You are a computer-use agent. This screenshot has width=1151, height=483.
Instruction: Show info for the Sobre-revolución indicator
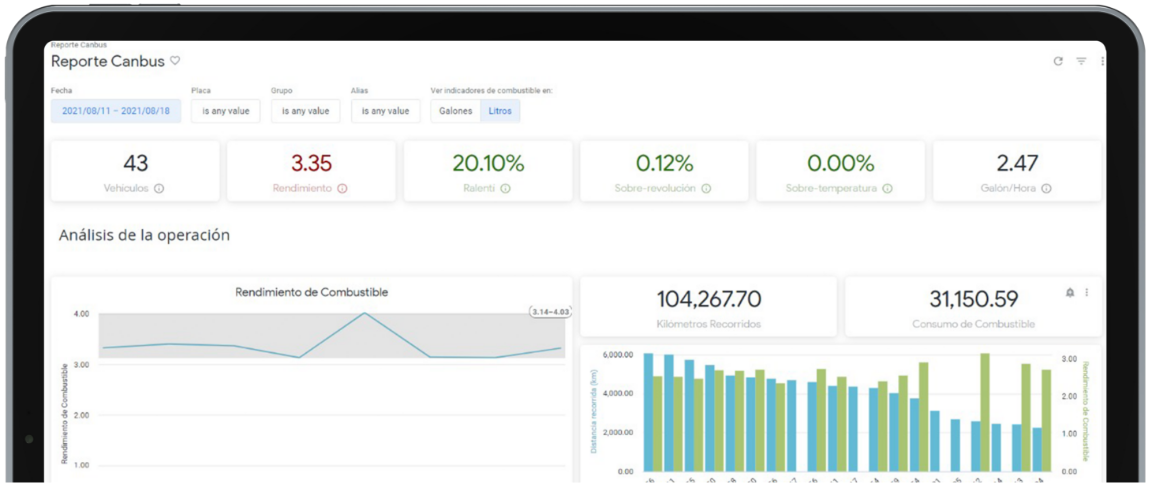(706, 188)
